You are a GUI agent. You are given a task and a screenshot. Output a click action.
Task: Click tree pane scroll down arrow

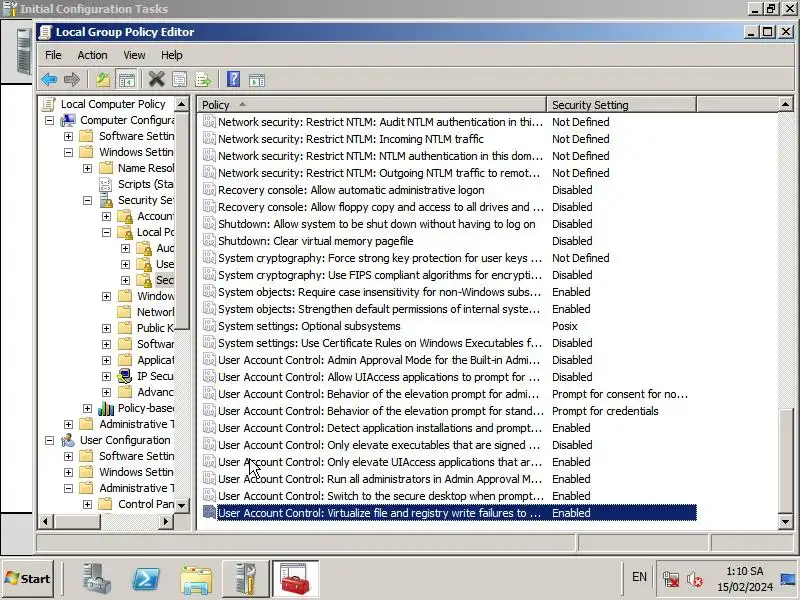[x=181, y=505]
